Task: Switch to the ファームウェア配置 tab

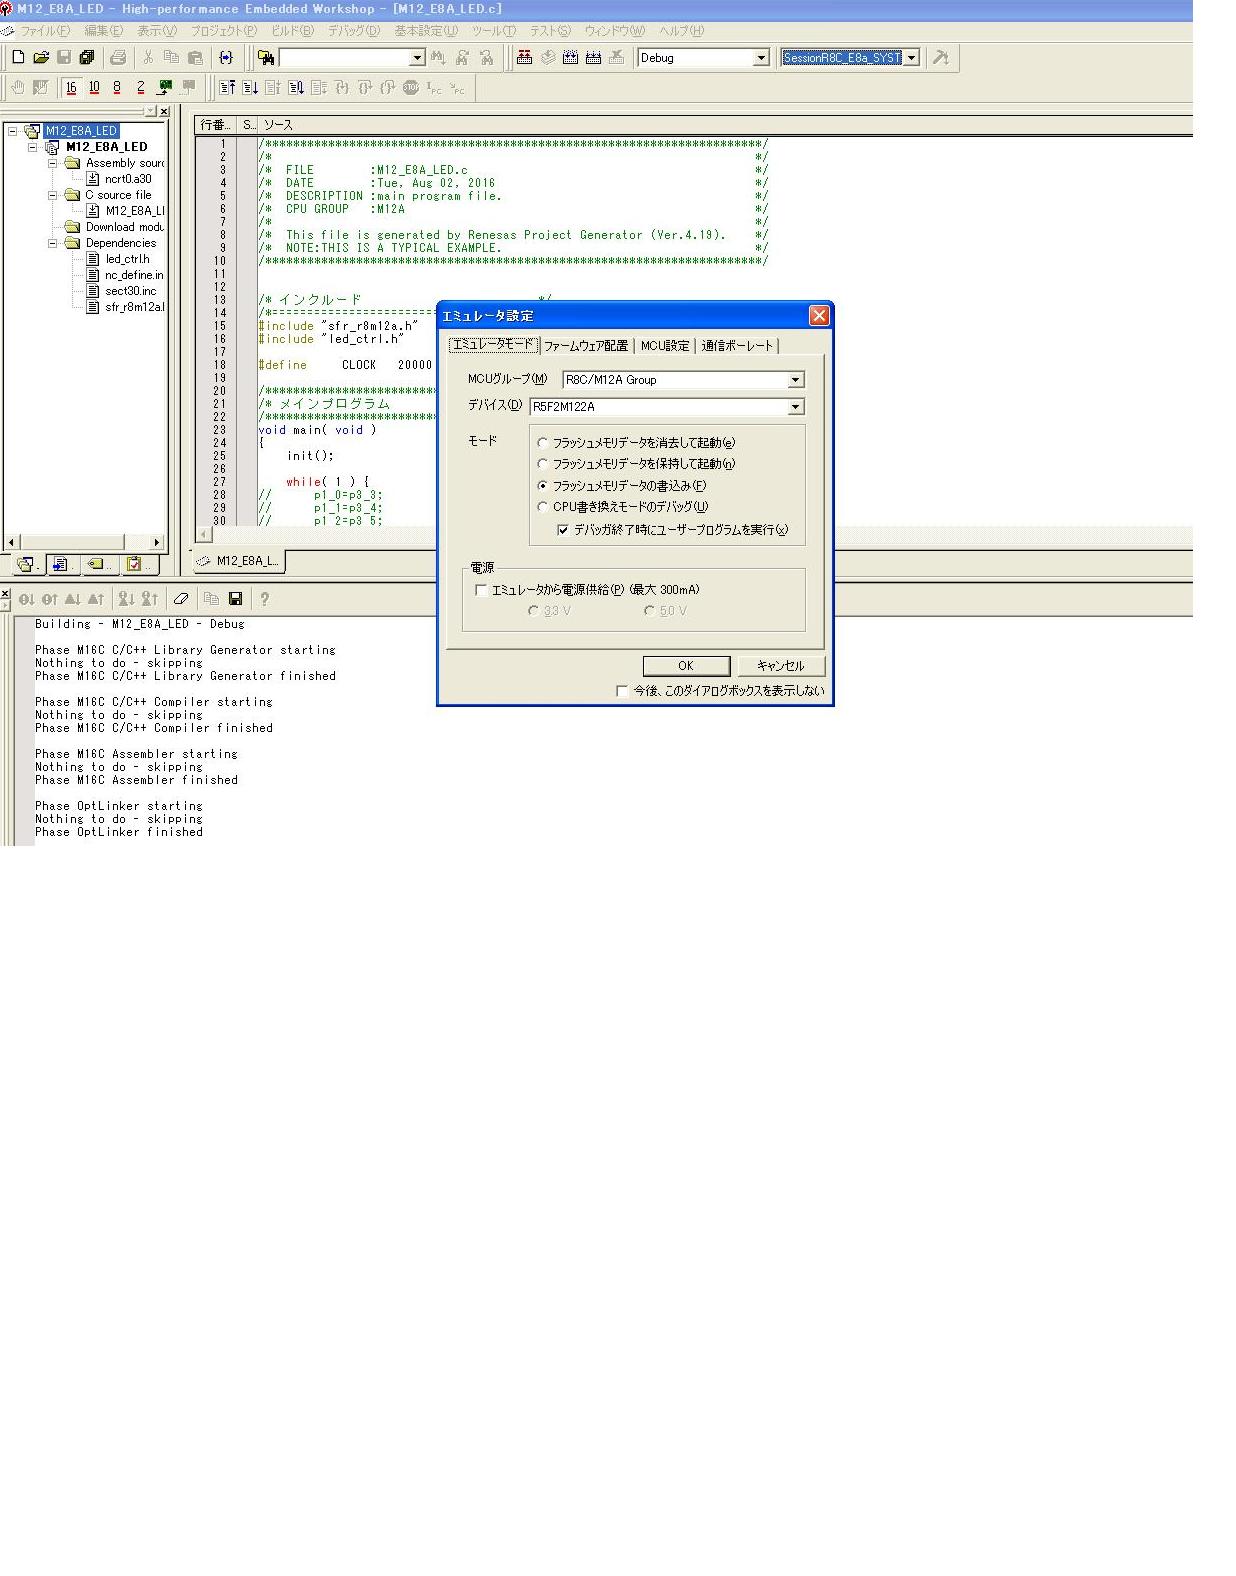Action: pos(586,346)
